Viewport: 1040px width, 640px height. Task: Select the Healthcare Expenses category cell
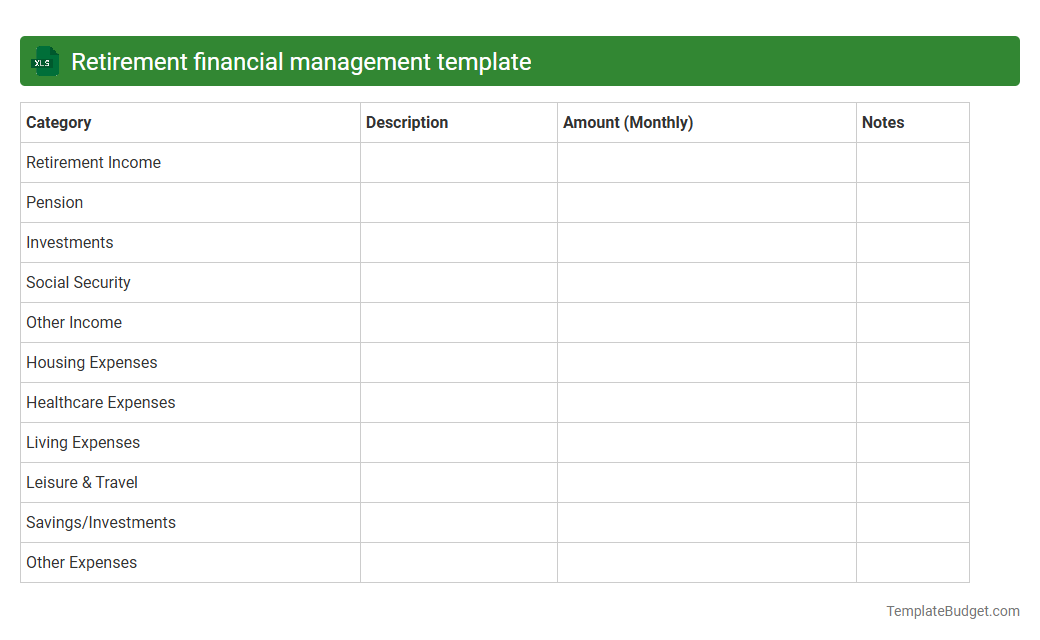100,402
